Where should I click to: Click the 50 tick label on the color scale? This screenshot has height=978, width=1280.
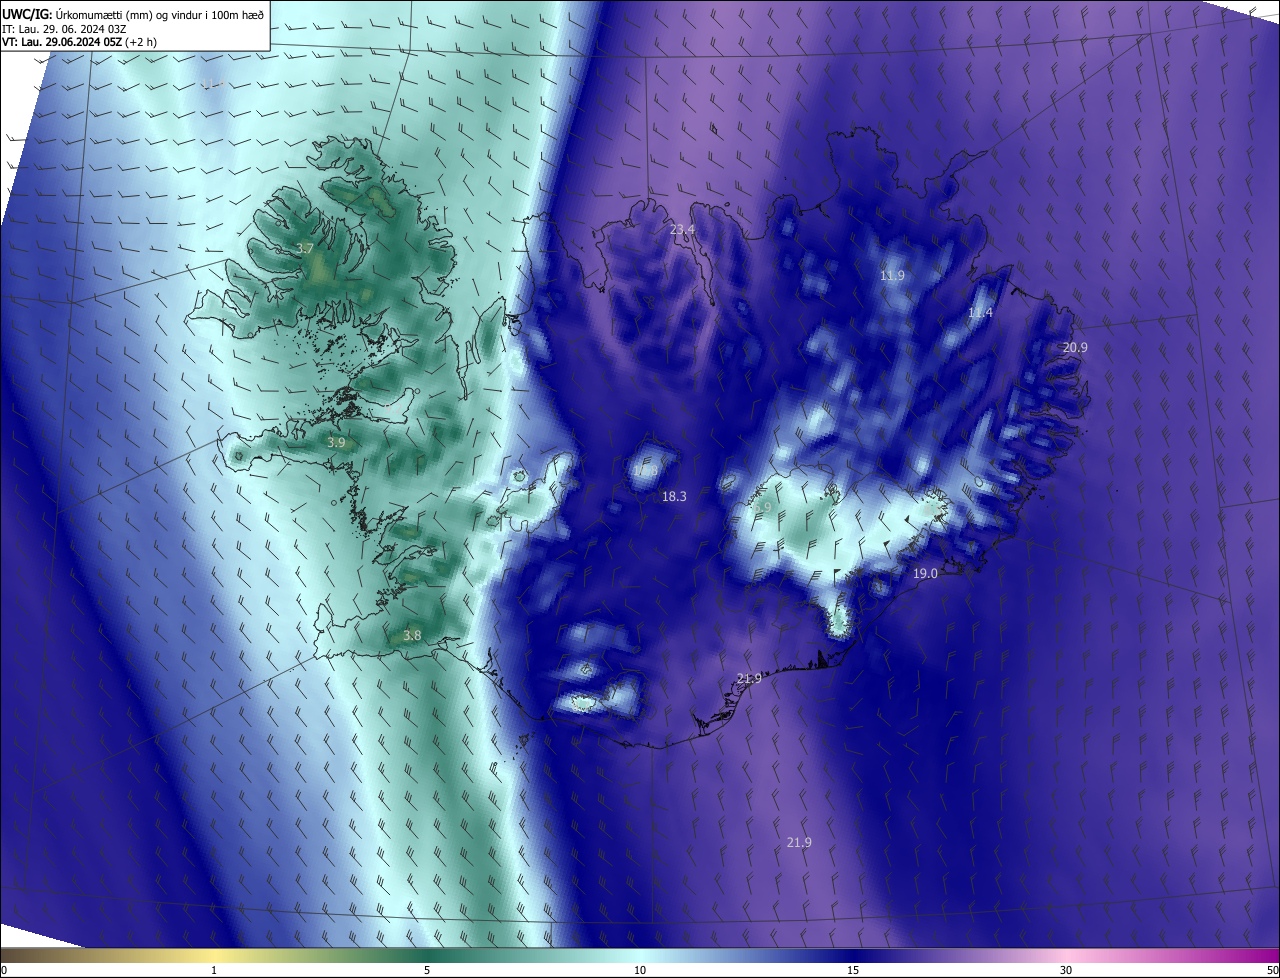click(x=1272, y=970)
